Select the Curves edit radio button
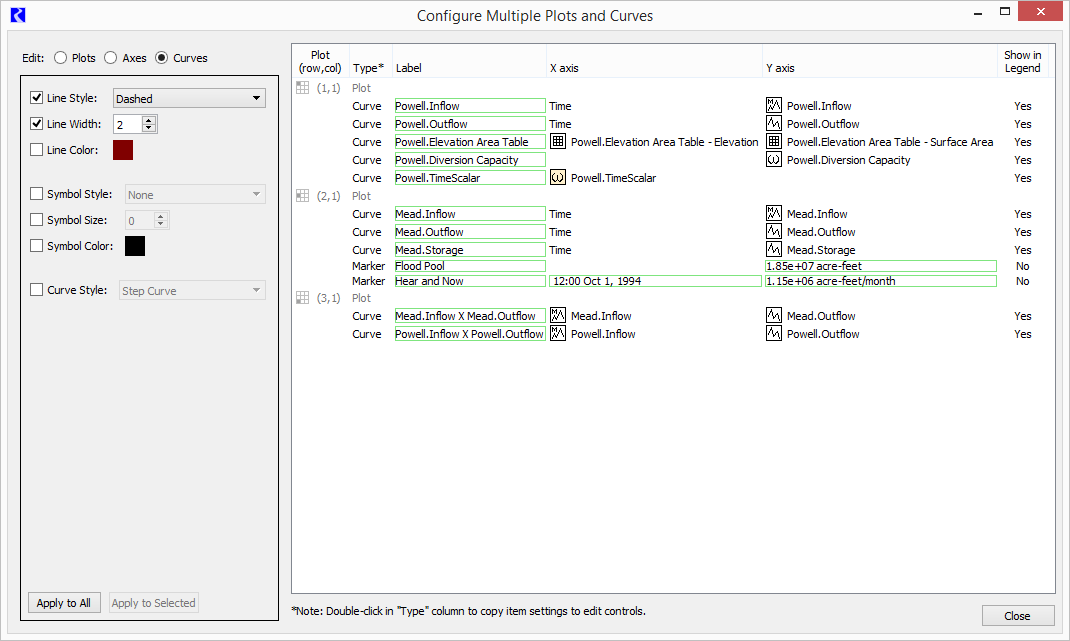This screenshot has height=641, width=1070. (x=162, y=58)
